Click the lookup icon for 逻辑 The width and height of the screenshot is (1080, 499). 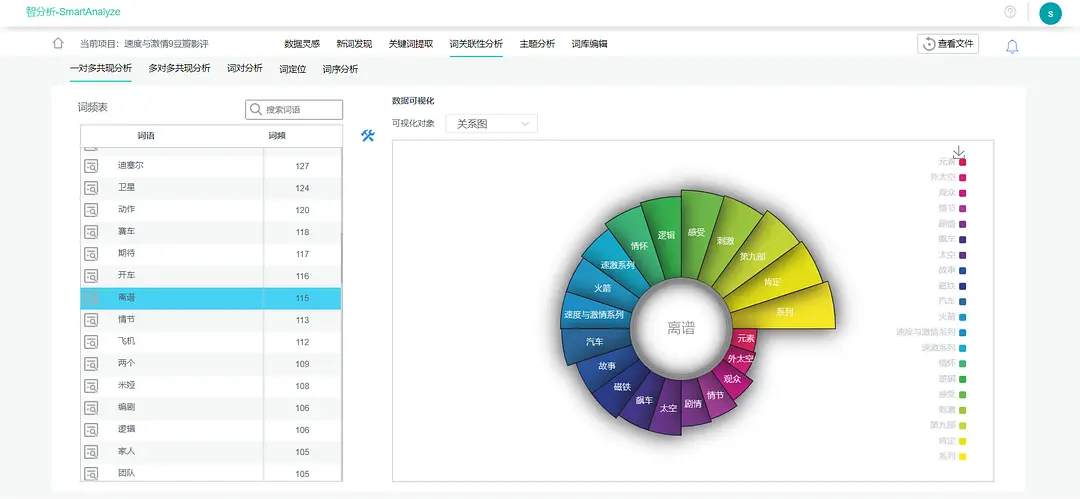(91, 429)
